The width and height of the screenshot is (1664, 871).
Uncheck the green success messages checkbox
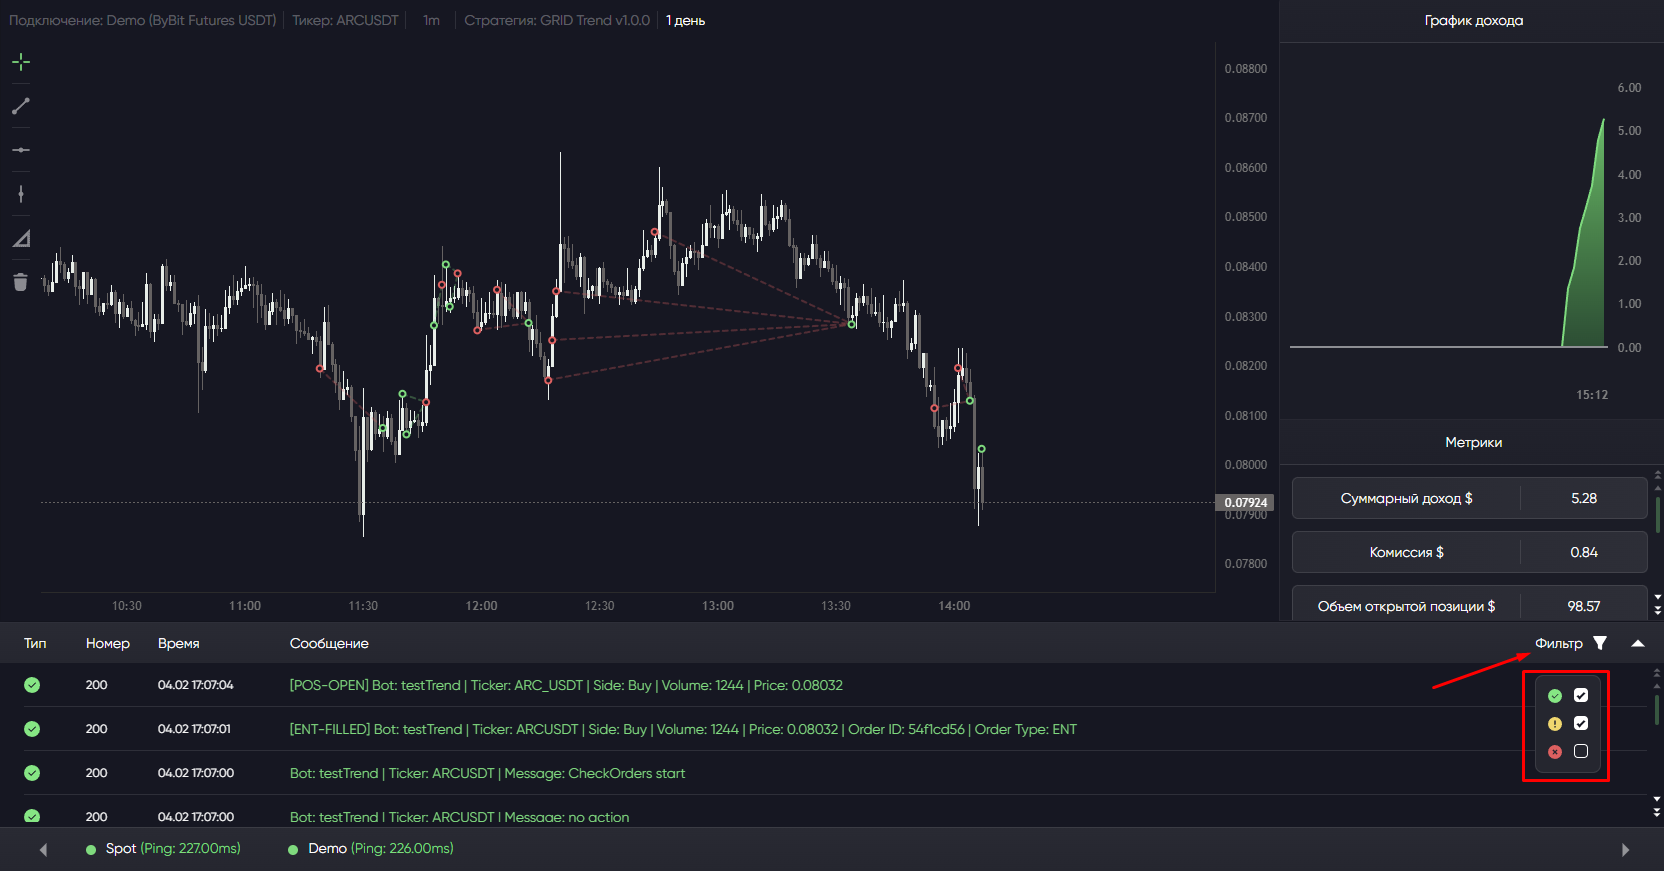tap(1581, 695)
